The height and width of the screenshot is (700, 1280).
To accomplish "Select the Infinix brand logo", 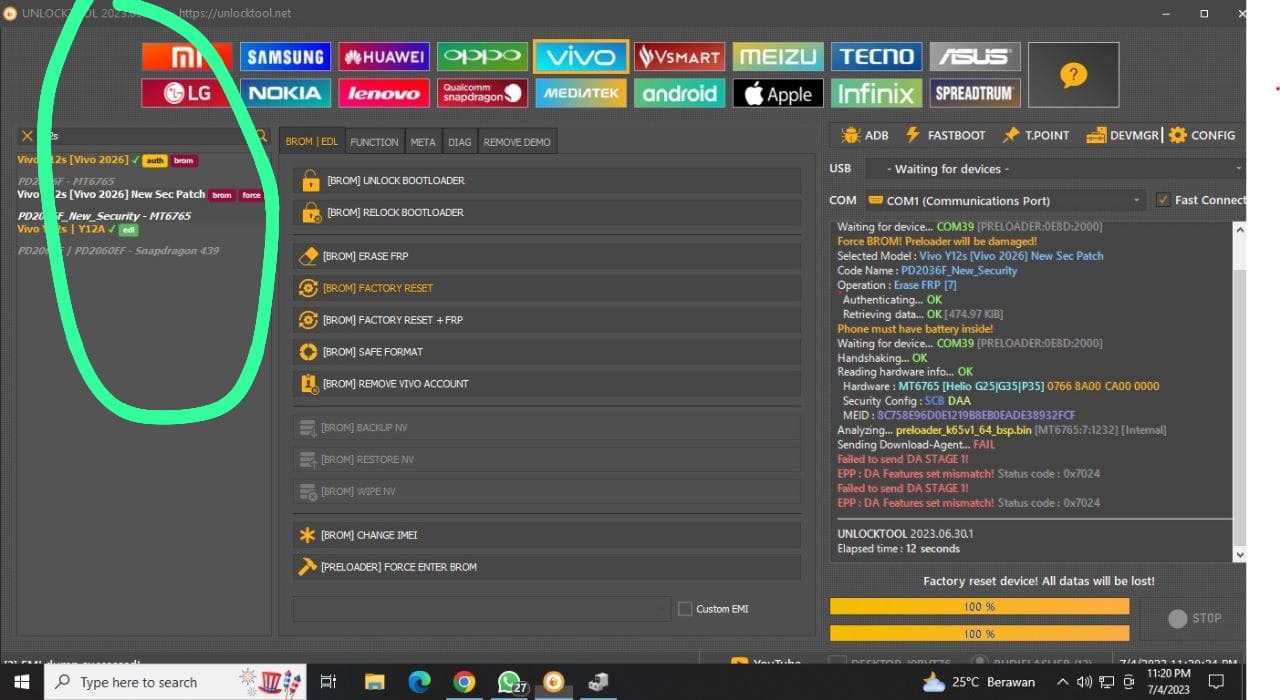I will [877, 93].
